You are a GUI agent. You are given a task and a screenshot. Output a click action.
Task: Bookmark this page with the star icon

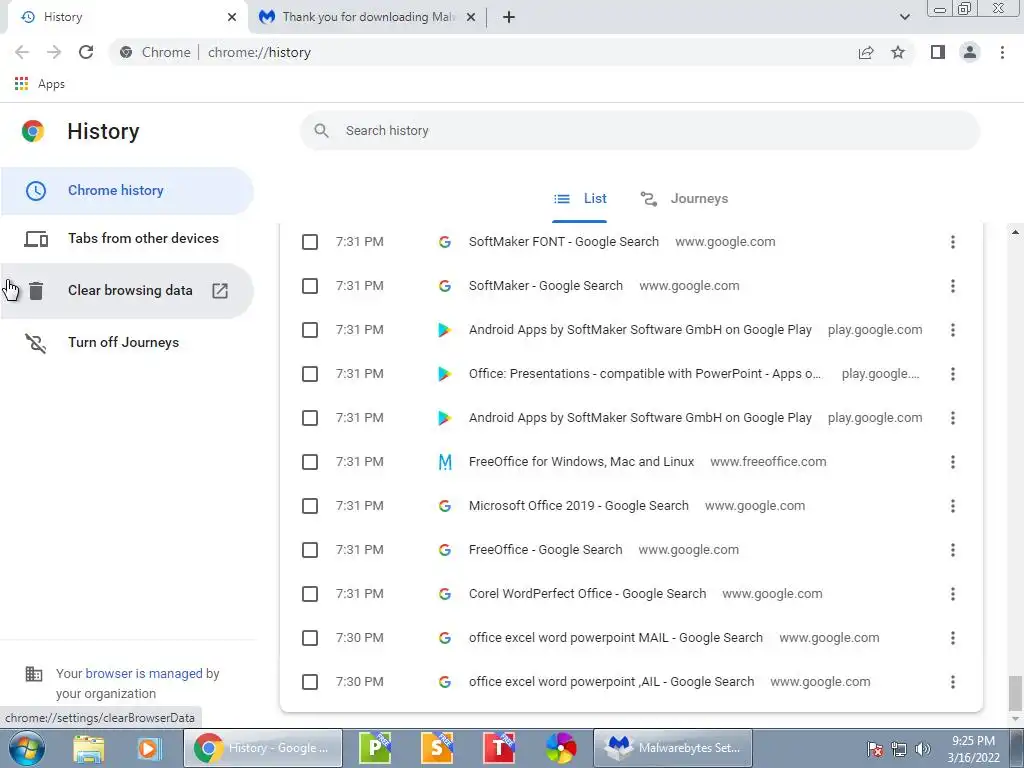pyautogui.click(x=898, y=52)
